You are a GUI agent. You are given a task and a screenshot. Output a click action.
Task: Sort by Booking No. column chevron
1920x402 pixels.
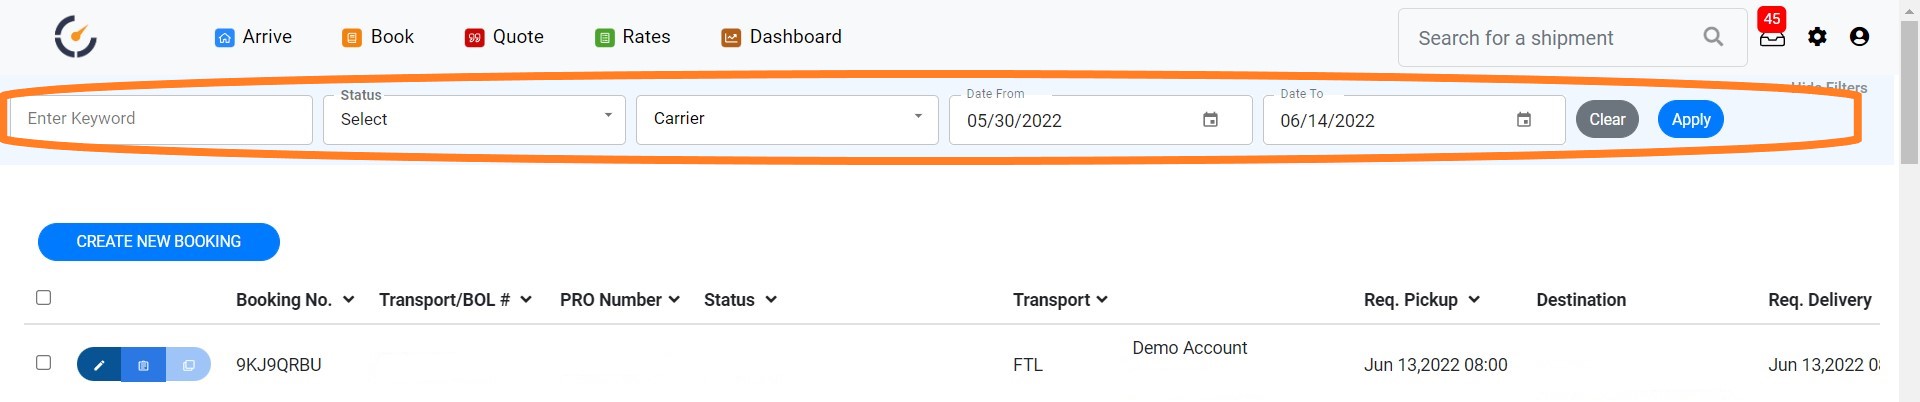click(x=348, y=300)
